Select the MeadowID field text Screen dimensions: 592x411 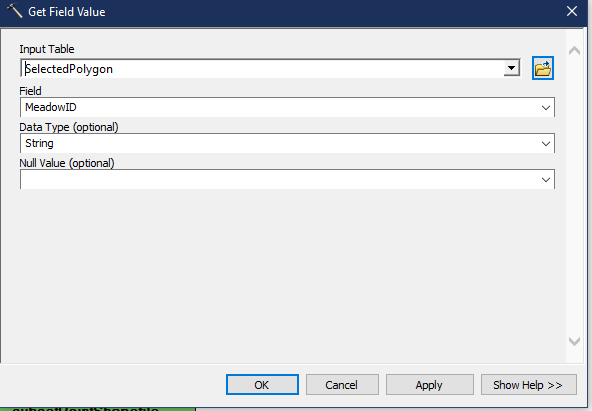point(51,107)
